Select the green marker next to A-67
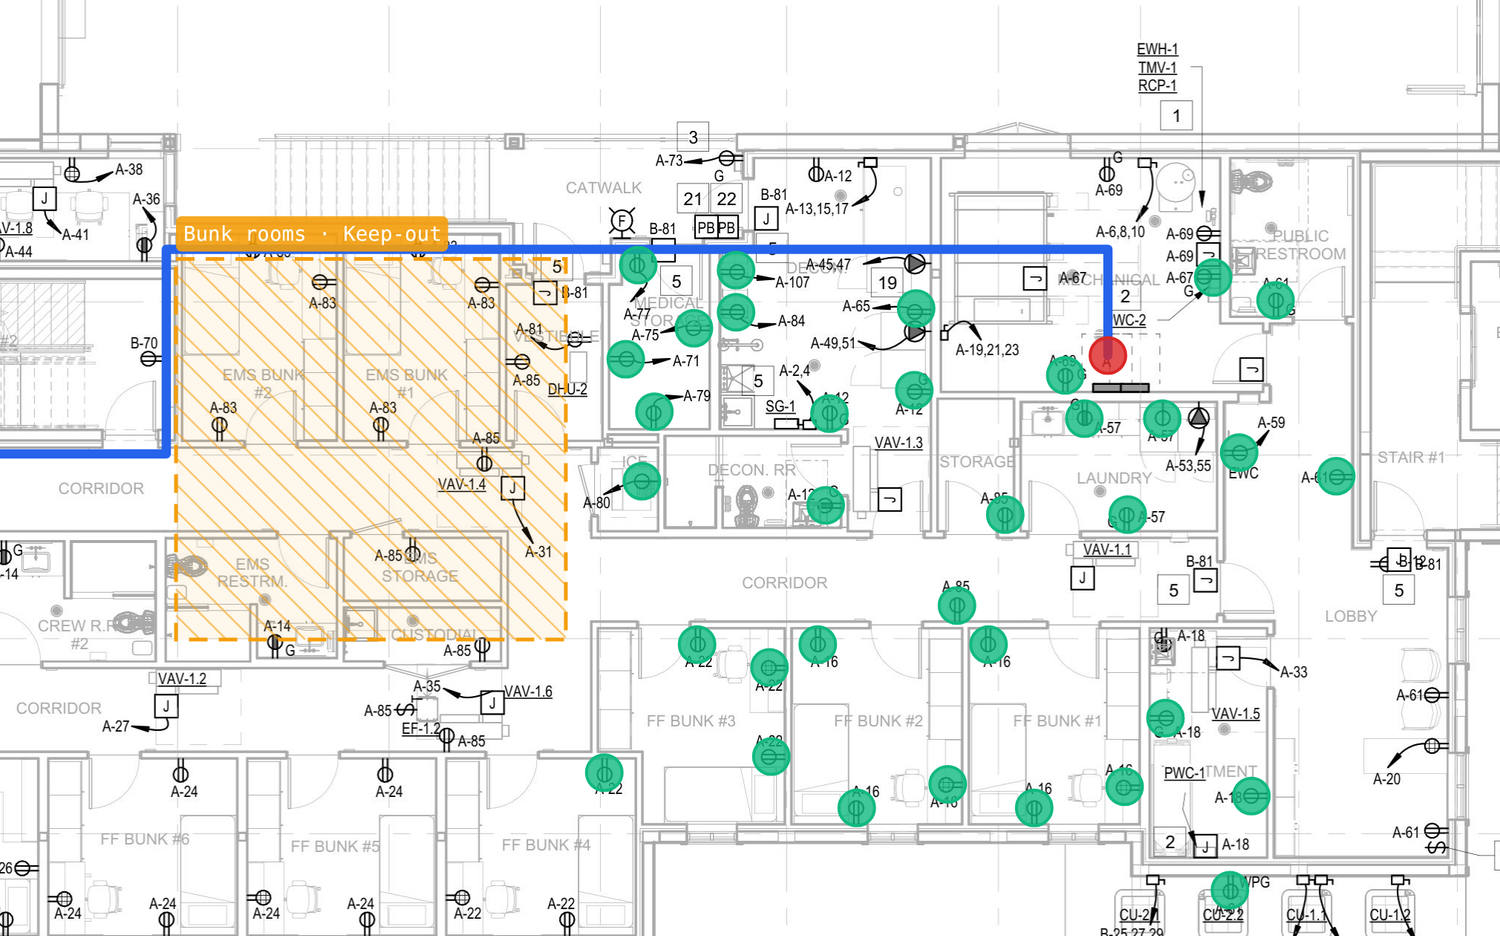The width and height of the screenshot is (1500, 936). 1212,276
